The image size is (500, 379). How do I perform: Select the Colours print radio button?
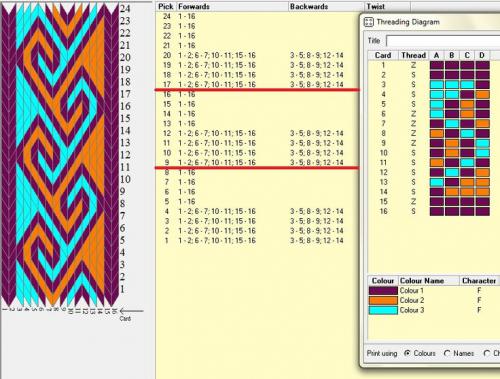[407, 353]
